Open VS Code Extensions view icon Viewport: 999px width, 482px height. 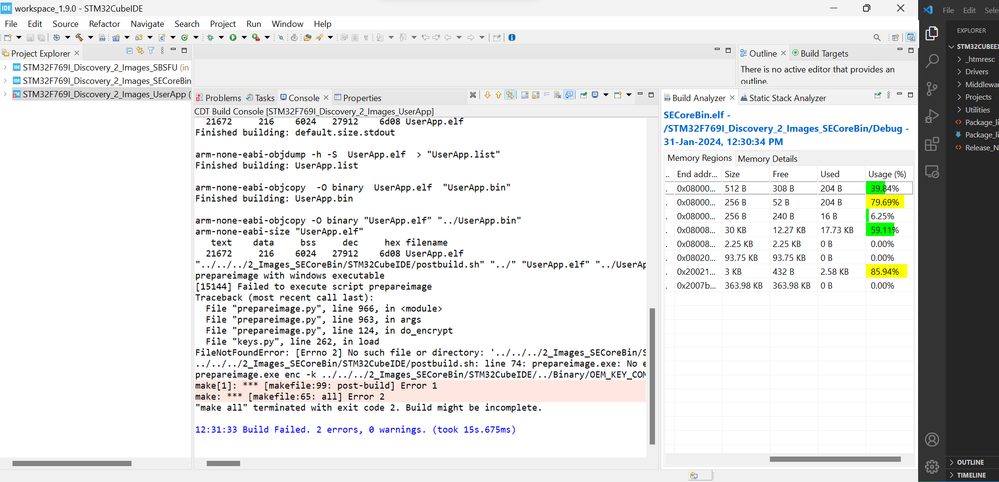pyautogui.click(x=932, y=144)
